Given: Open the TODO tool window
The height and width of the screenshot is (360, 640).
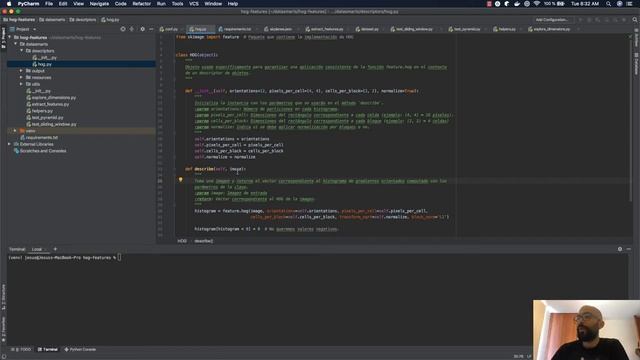Looking at the screenshot, I should tap(21, 349).
